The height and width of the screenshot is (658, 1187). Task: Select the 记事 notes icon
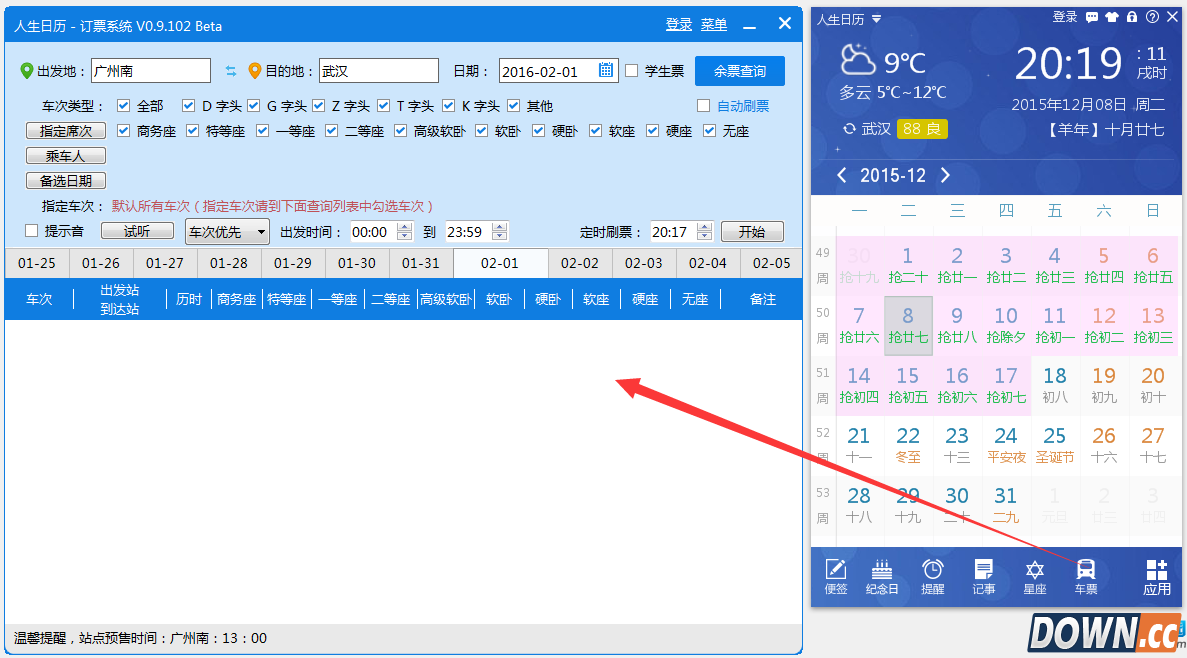point(983,575)
